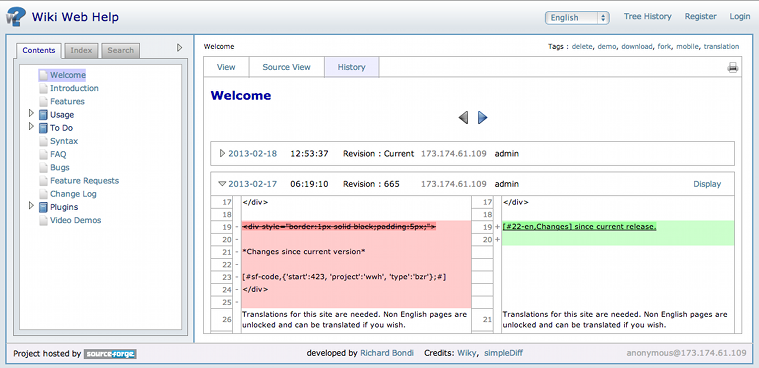This screenshot has height=368, width=759.
Task: Expand the To Do tree node
Action: tap(31, 126)
